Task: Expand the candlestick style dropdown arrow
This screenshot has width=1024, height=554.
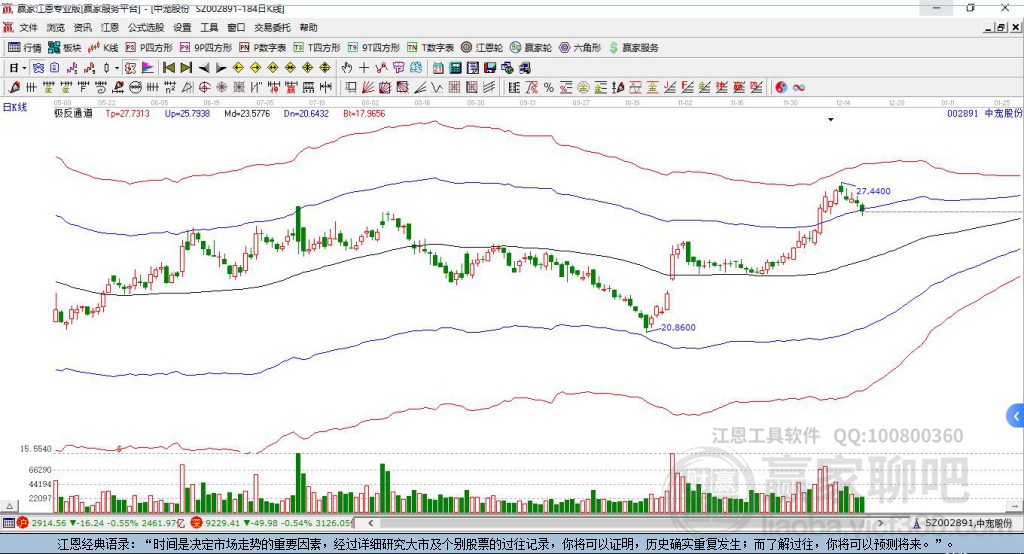Action: click(117, 68)
